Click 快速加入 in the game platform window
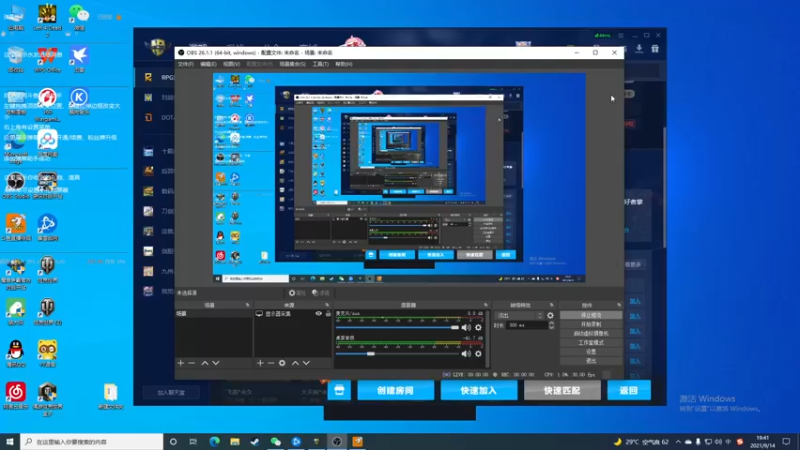Image resolution: width=800 pixels, height=450 pixels. click(x=479, y=390)
